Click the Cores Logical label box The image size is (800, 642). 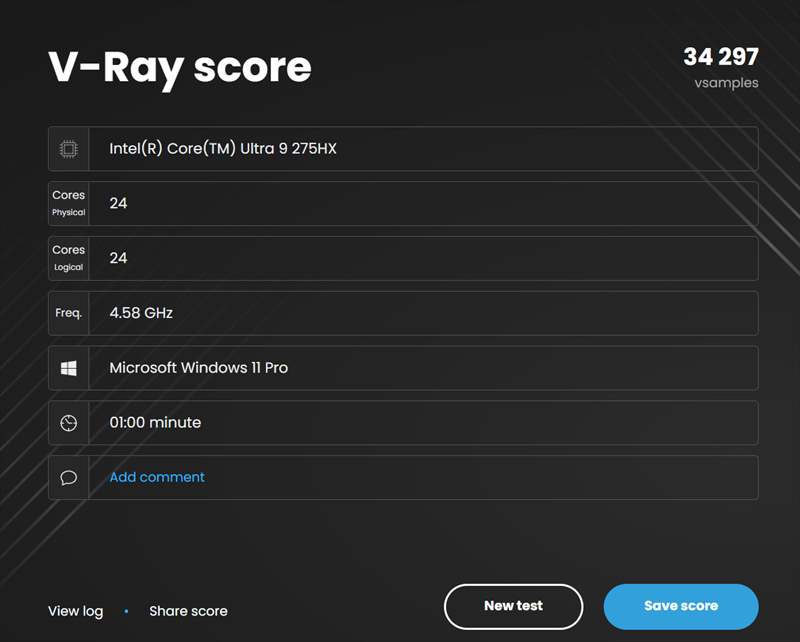coord(68,259)
